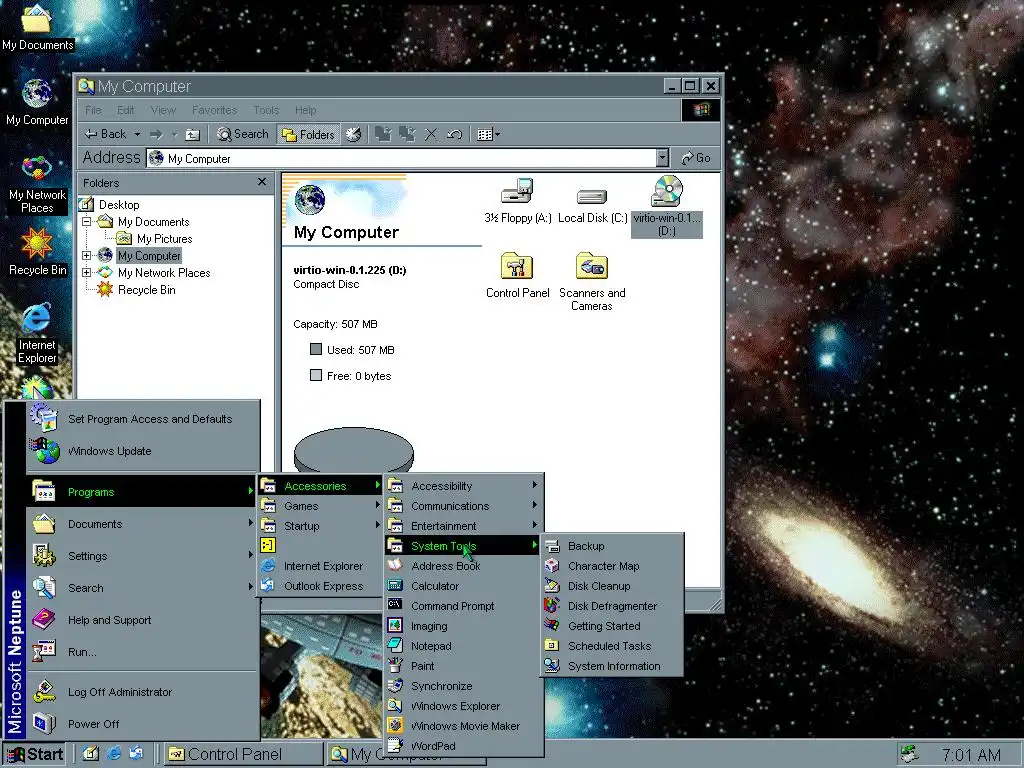Open Character Map from System Tools

pyautogui.click(x=612, y=566)
